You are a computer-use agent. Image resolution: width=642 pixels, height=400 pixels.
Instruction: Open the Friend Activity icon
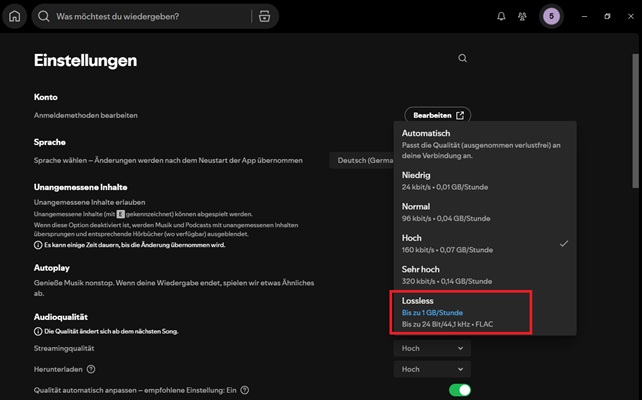click(x=522, y=16)
